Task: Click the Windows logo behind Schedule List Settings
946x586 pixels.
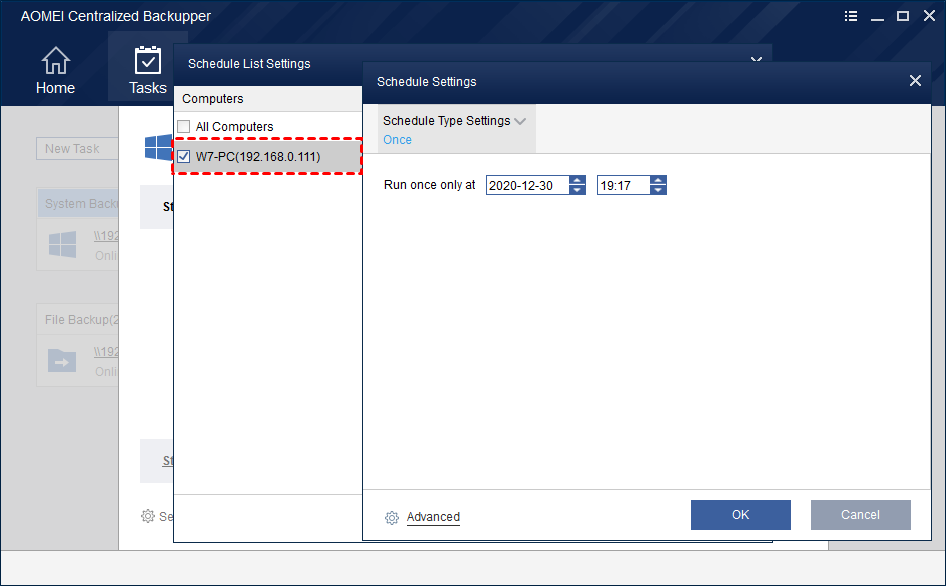Action: pos(158,147)
